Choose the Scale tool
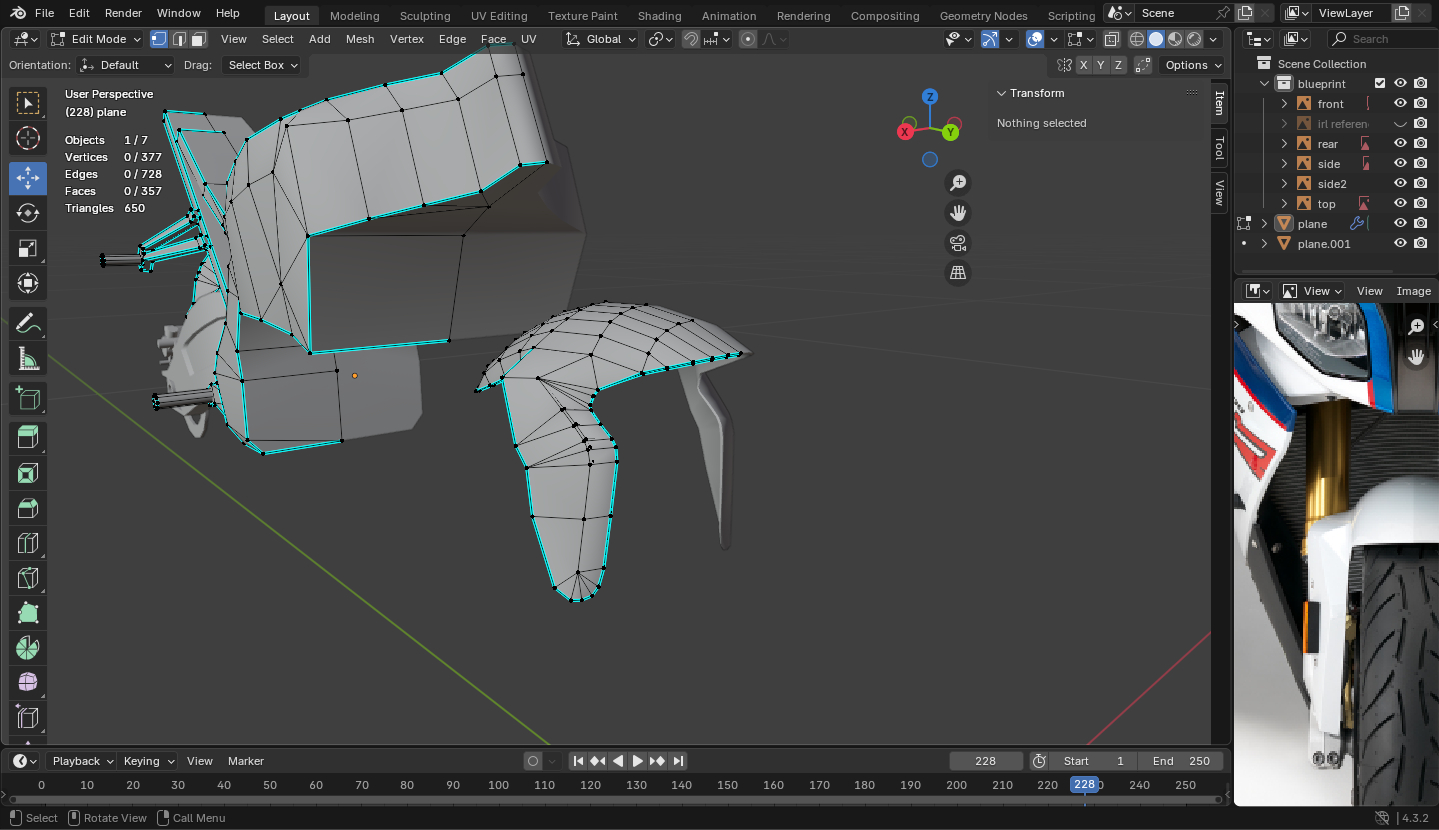The image size is (1439, 830). (x=28, y=248)
